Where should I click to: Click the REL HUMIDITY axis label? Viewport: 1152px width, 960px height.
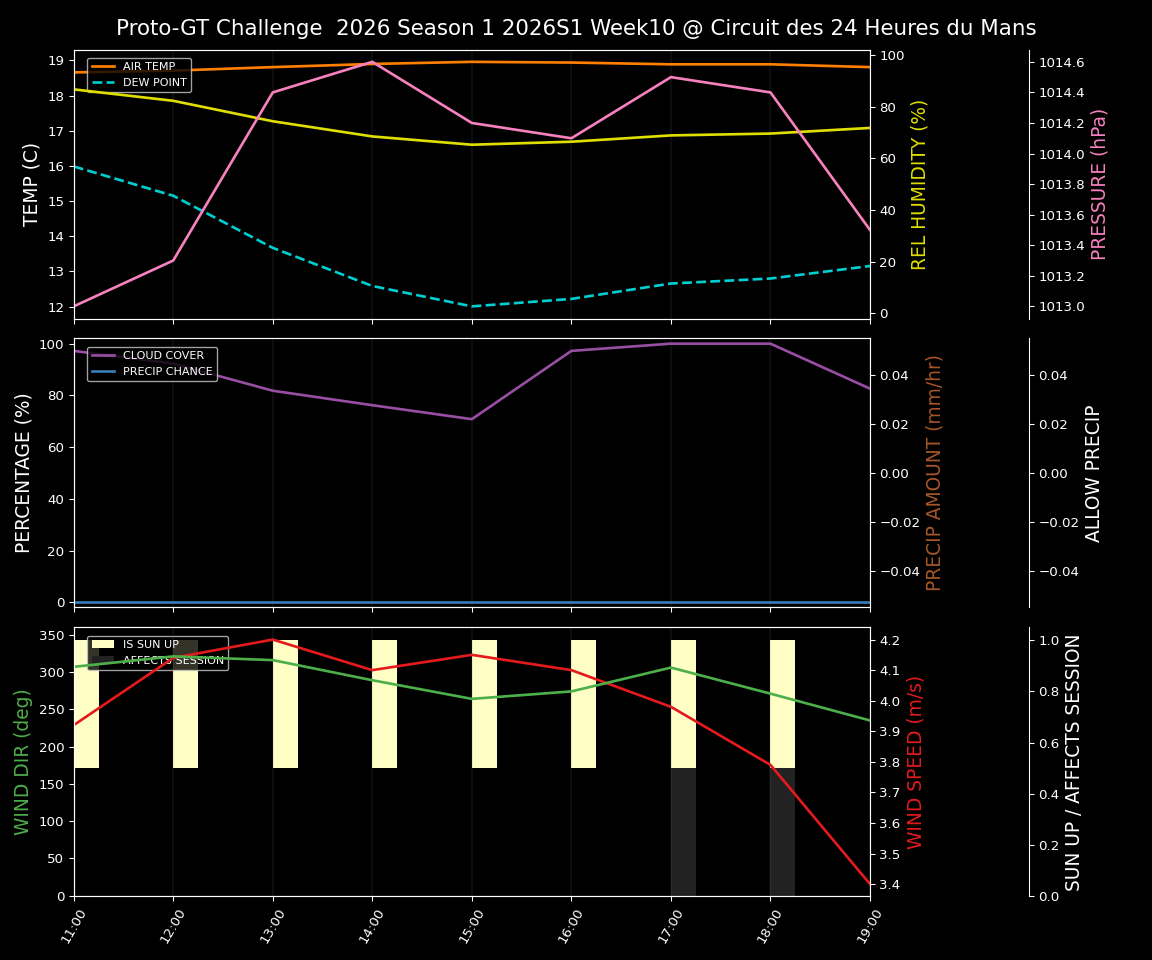[921, 183]
